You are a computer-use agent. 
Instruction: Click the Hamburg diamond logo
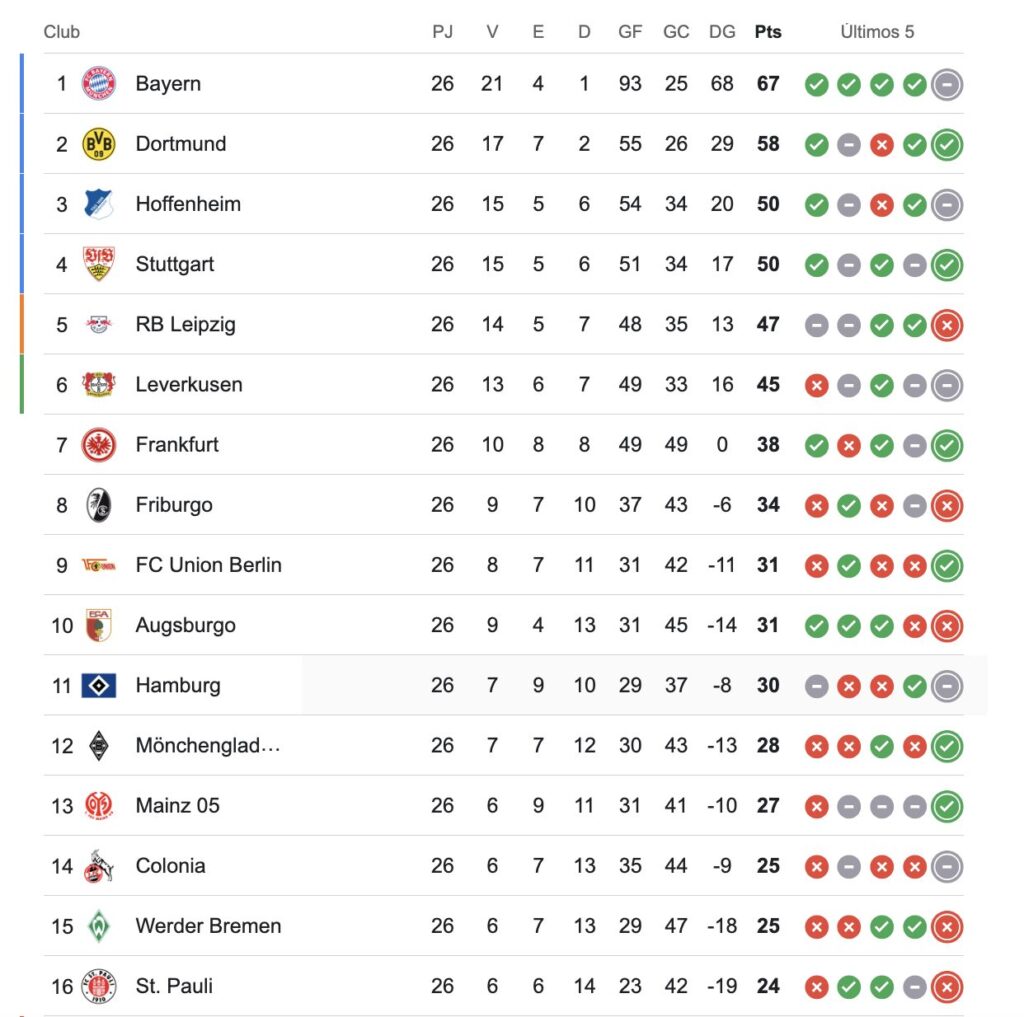pos(99,685)
